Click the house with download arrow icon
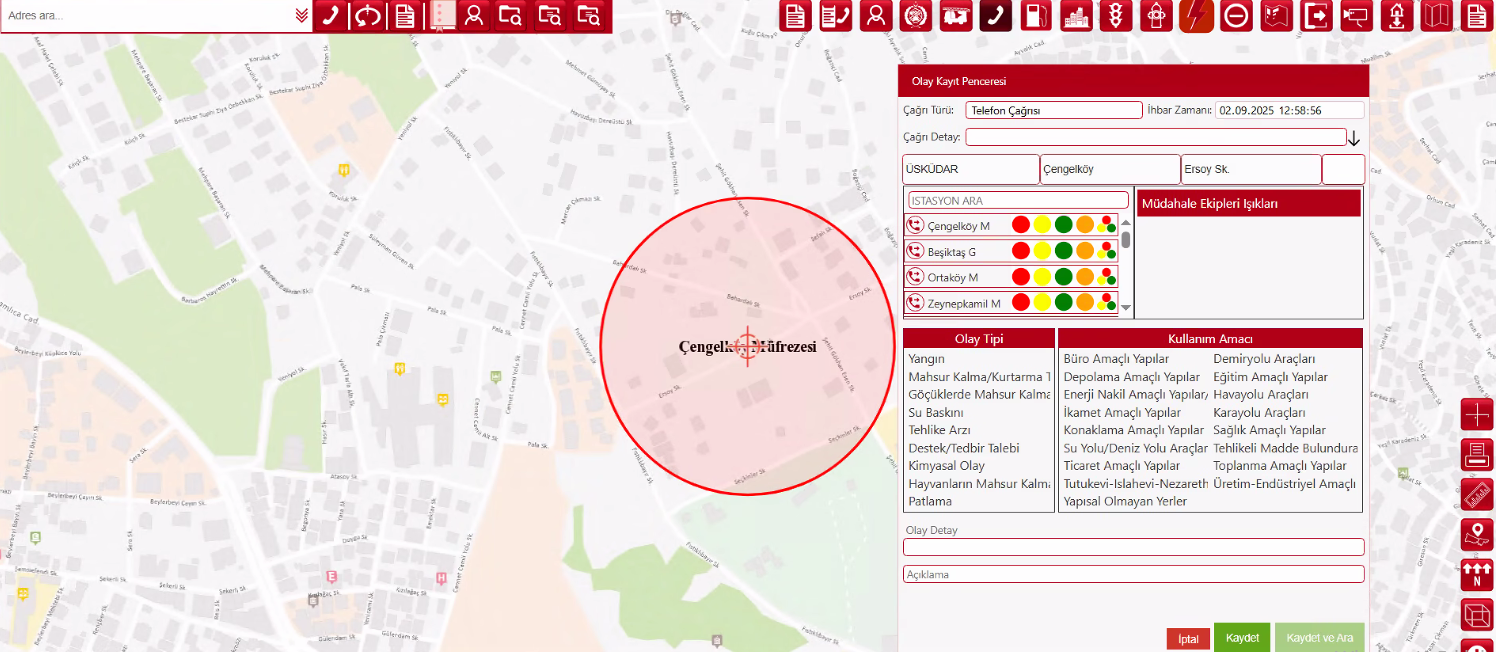Image resolution: width=1496 pixels, height=652 pixels. [x=1396, y=16]
